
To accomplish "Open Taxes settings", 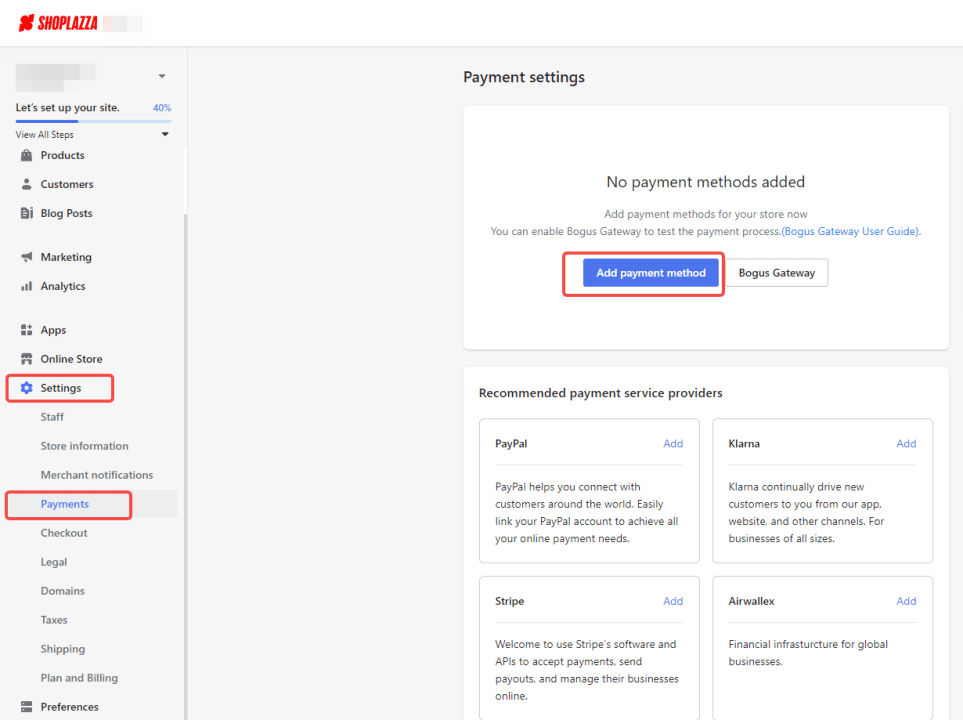I will [54, 620].
